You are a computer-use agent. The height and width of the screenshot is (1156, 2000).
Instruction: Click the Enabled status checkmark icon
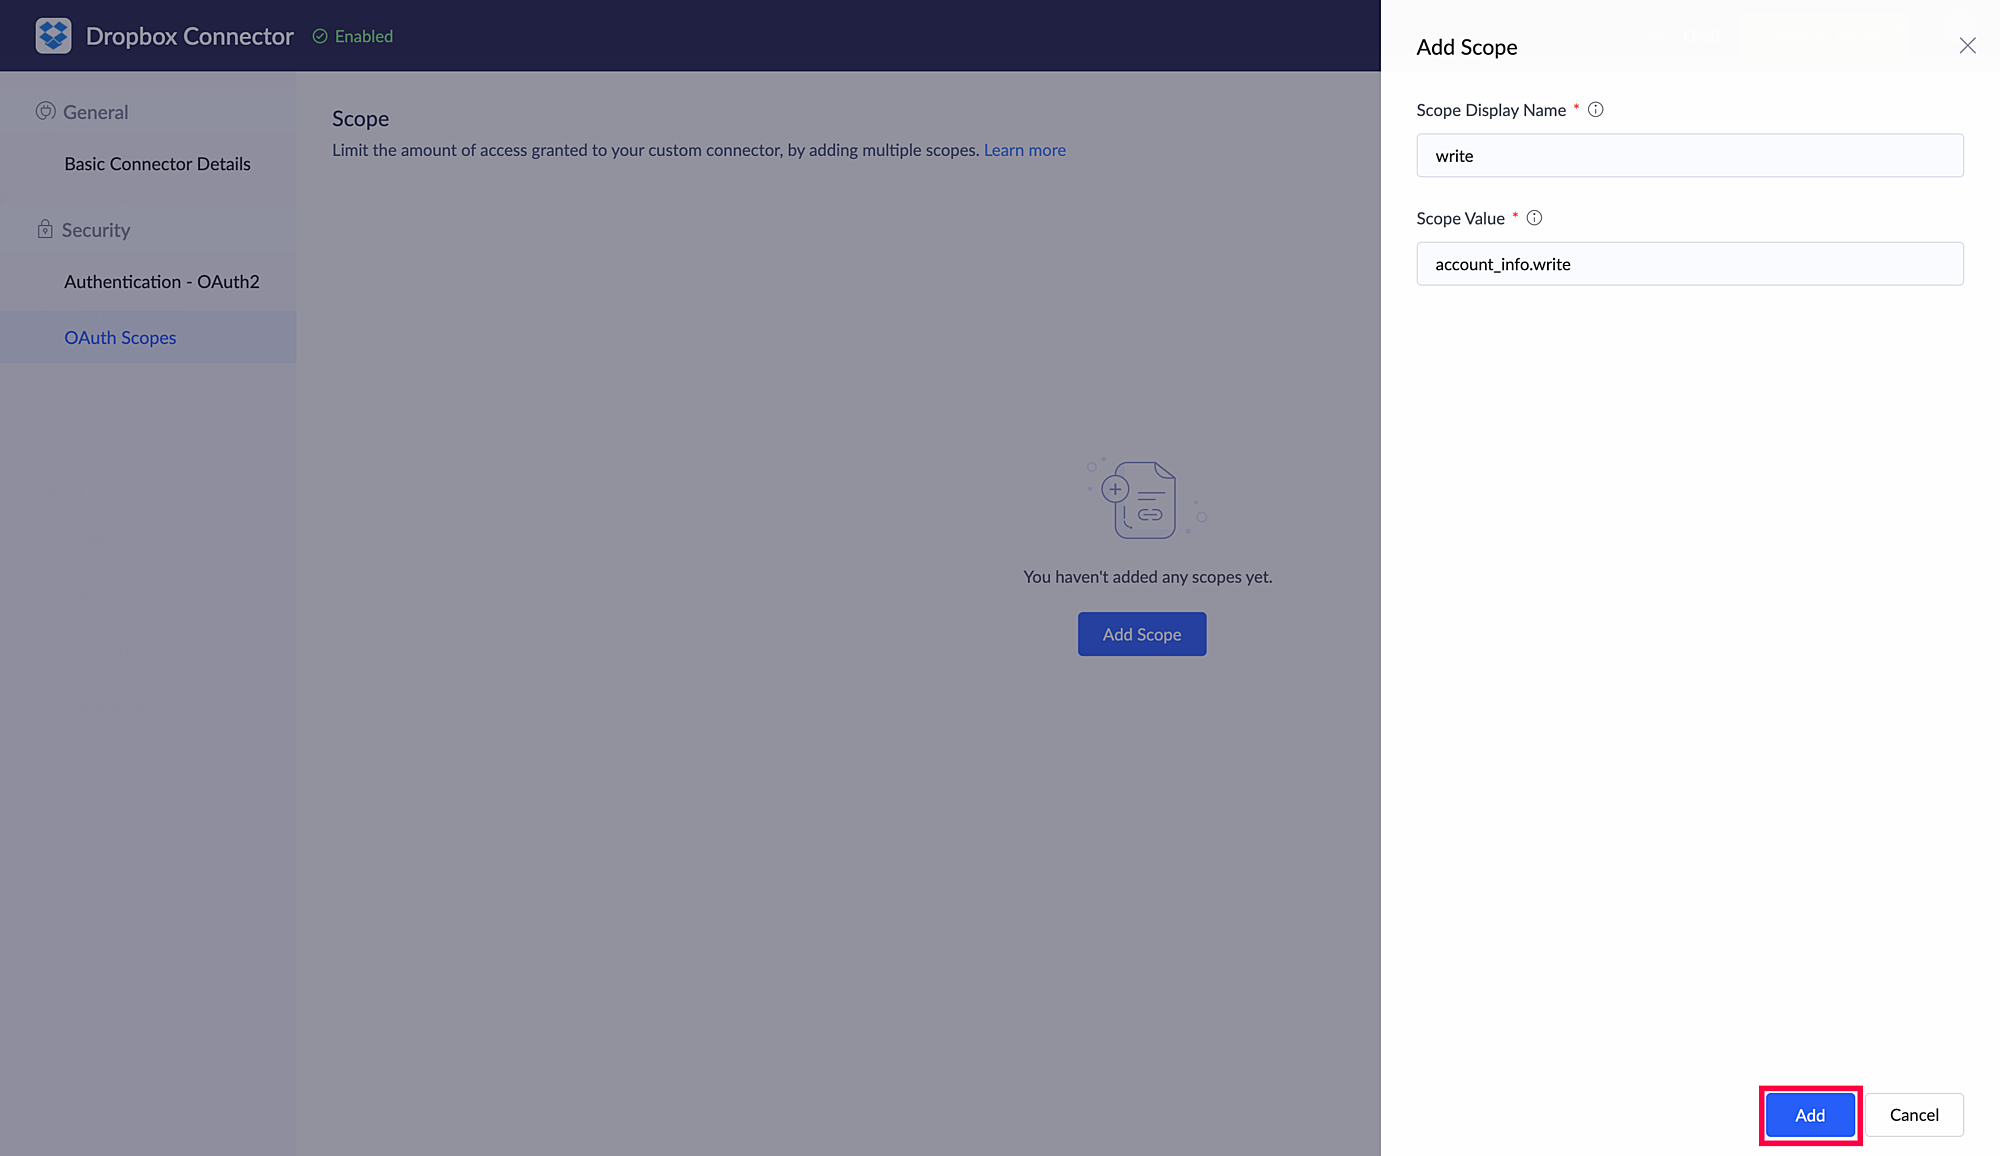point(320,36)
